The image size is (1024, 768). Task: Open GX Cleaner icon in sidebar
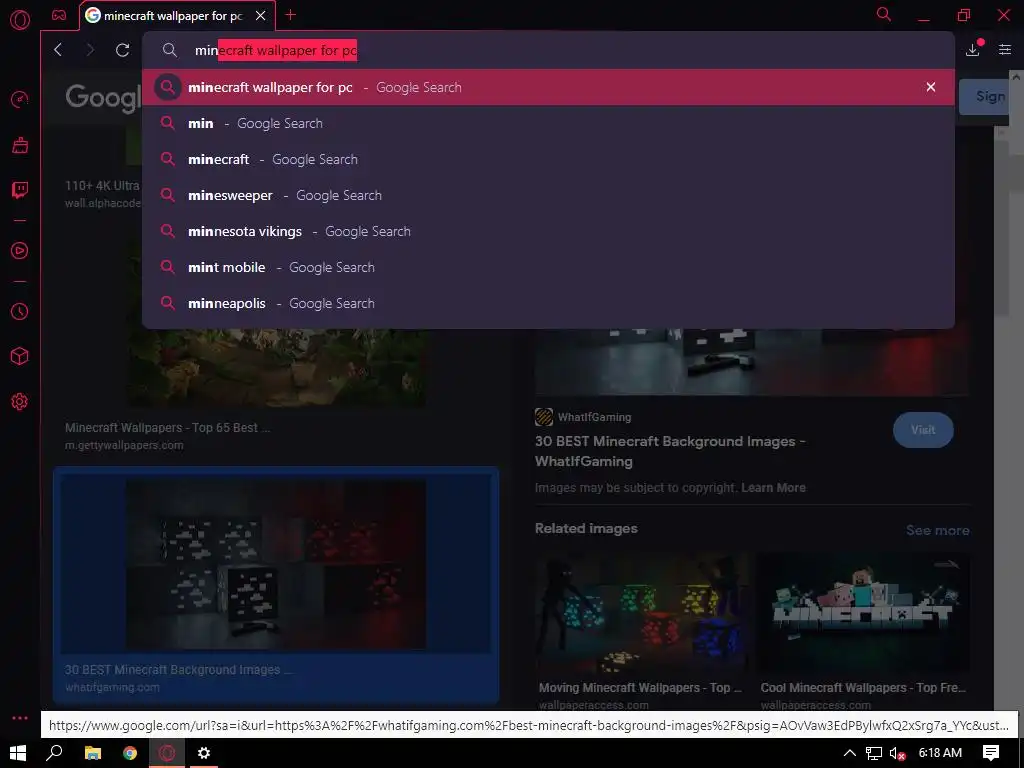pyautogui.click(x=20, y=145)
